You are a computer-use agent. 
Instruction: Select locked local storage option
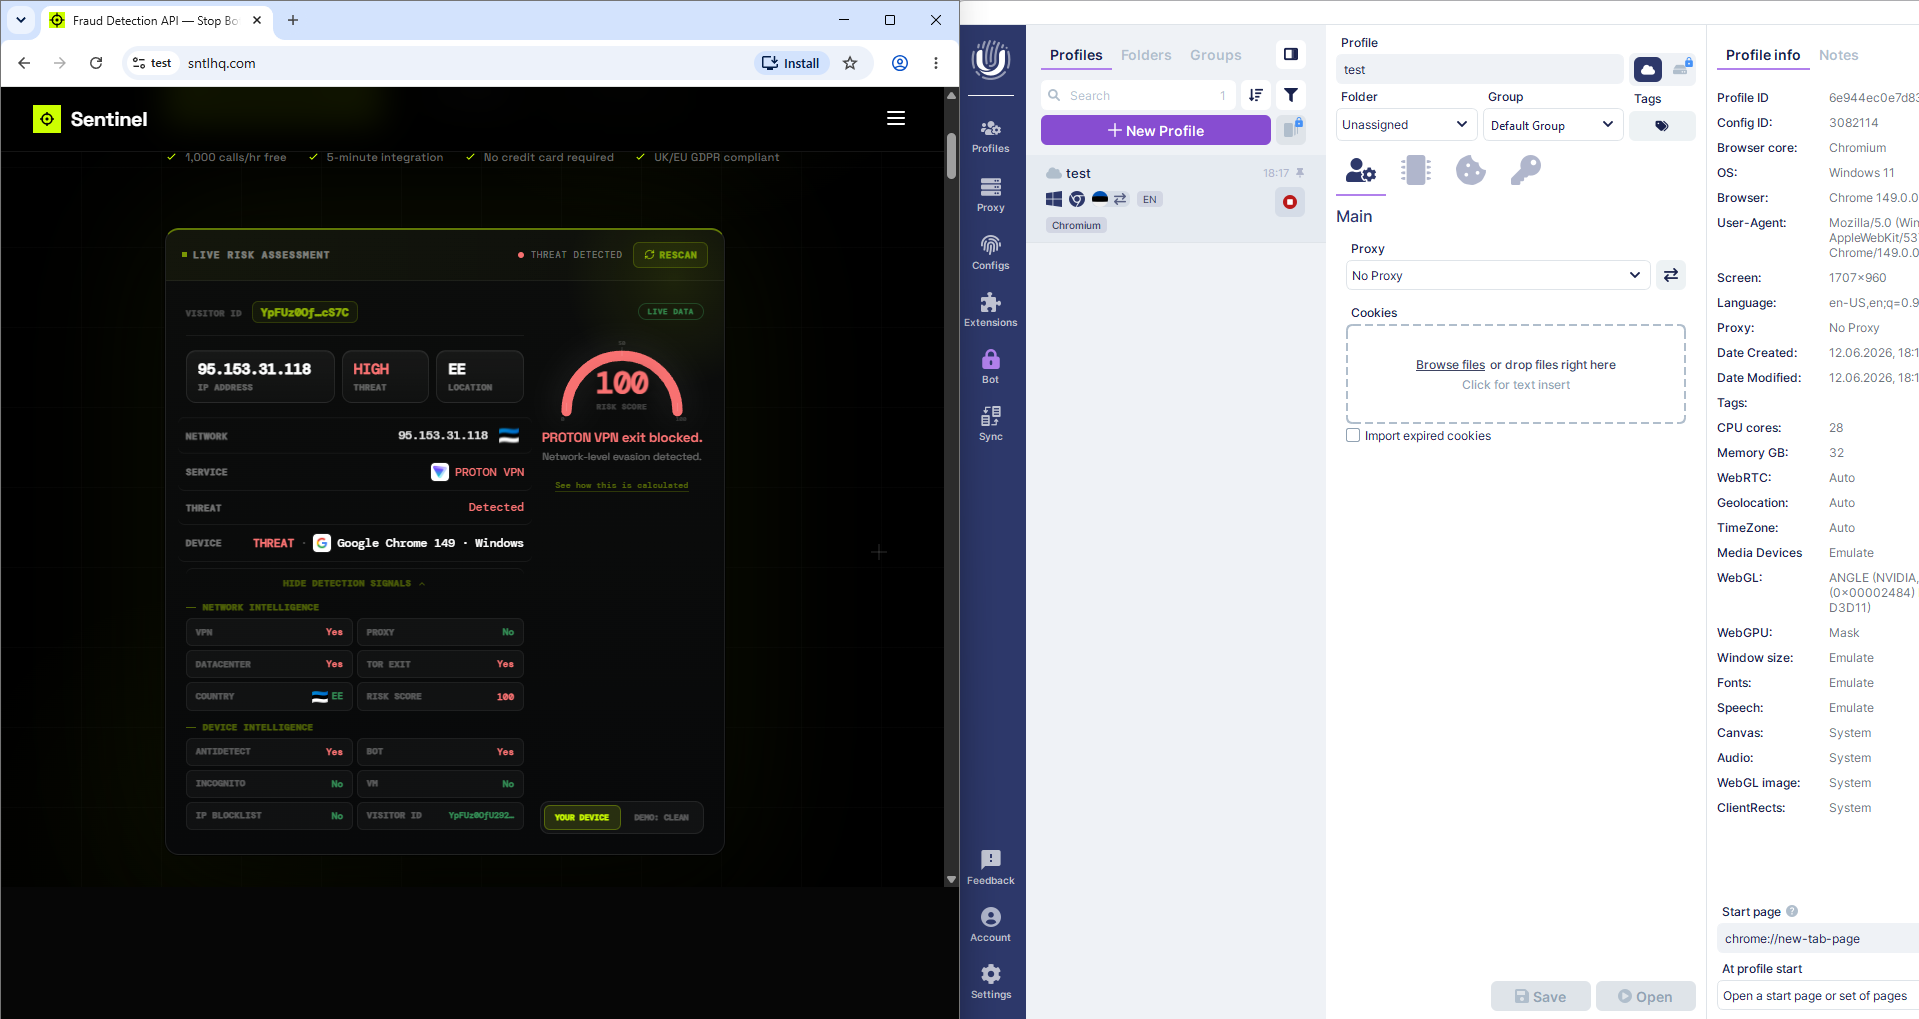point(1682,68)
